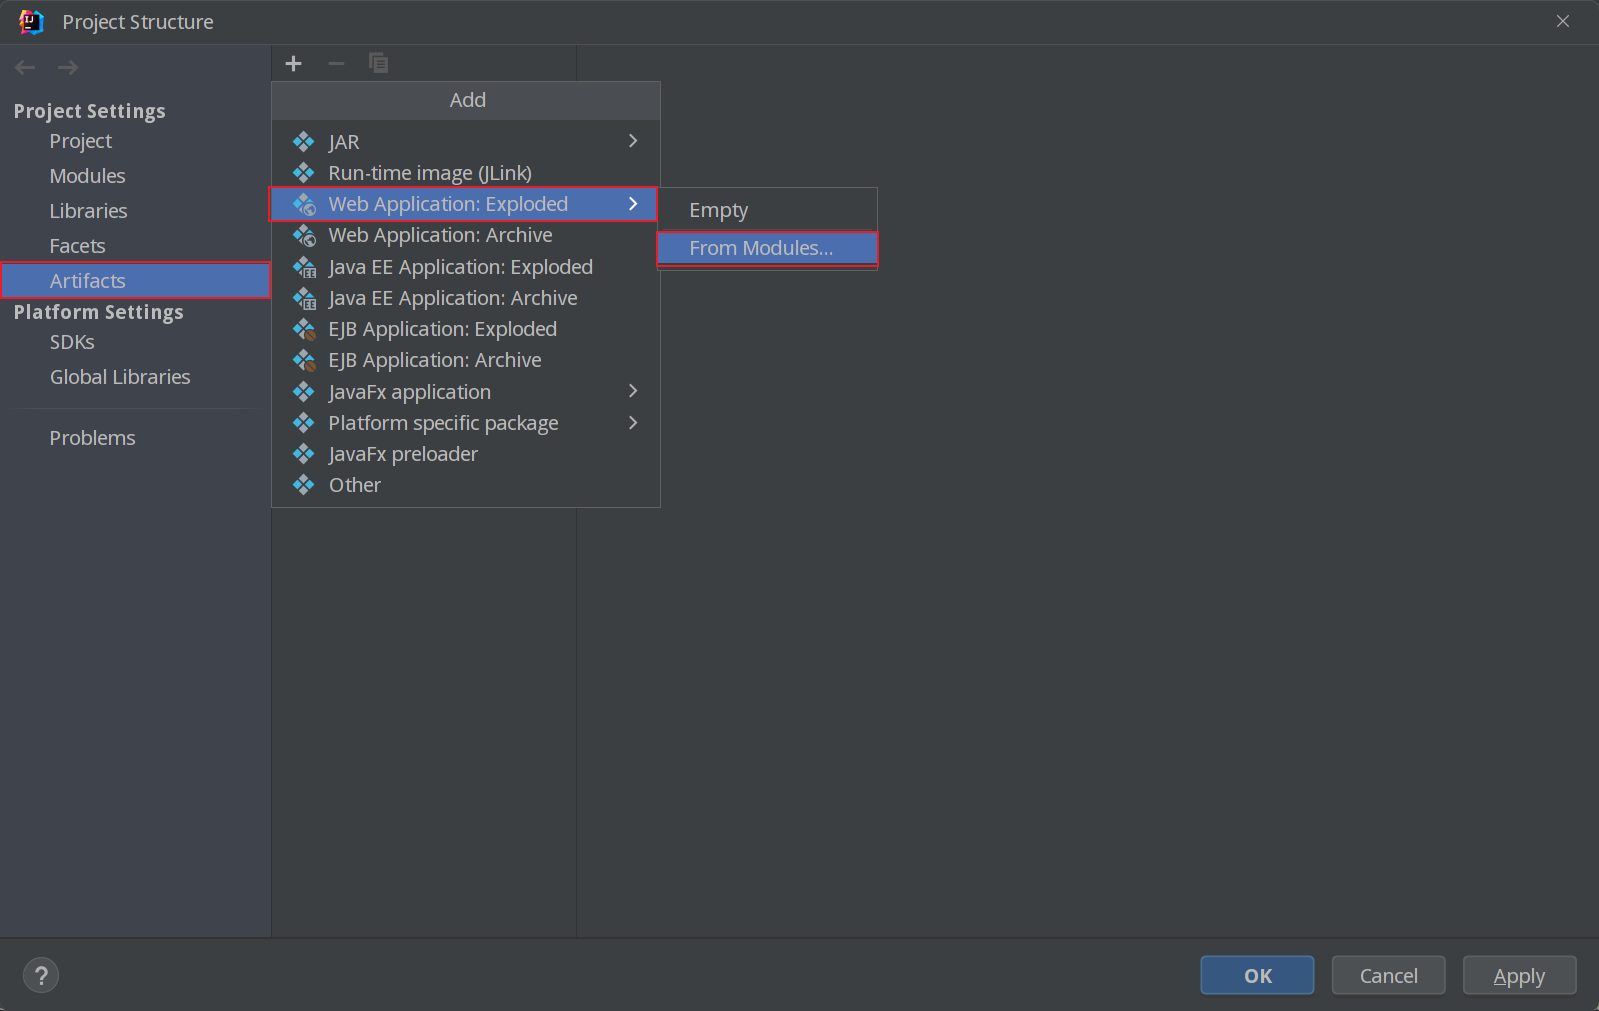Image resolution: width=1599 pixels, height=1011 pixels.
Task: Expand the Platform specific package submenu arrow
Action: coord(633,423)
